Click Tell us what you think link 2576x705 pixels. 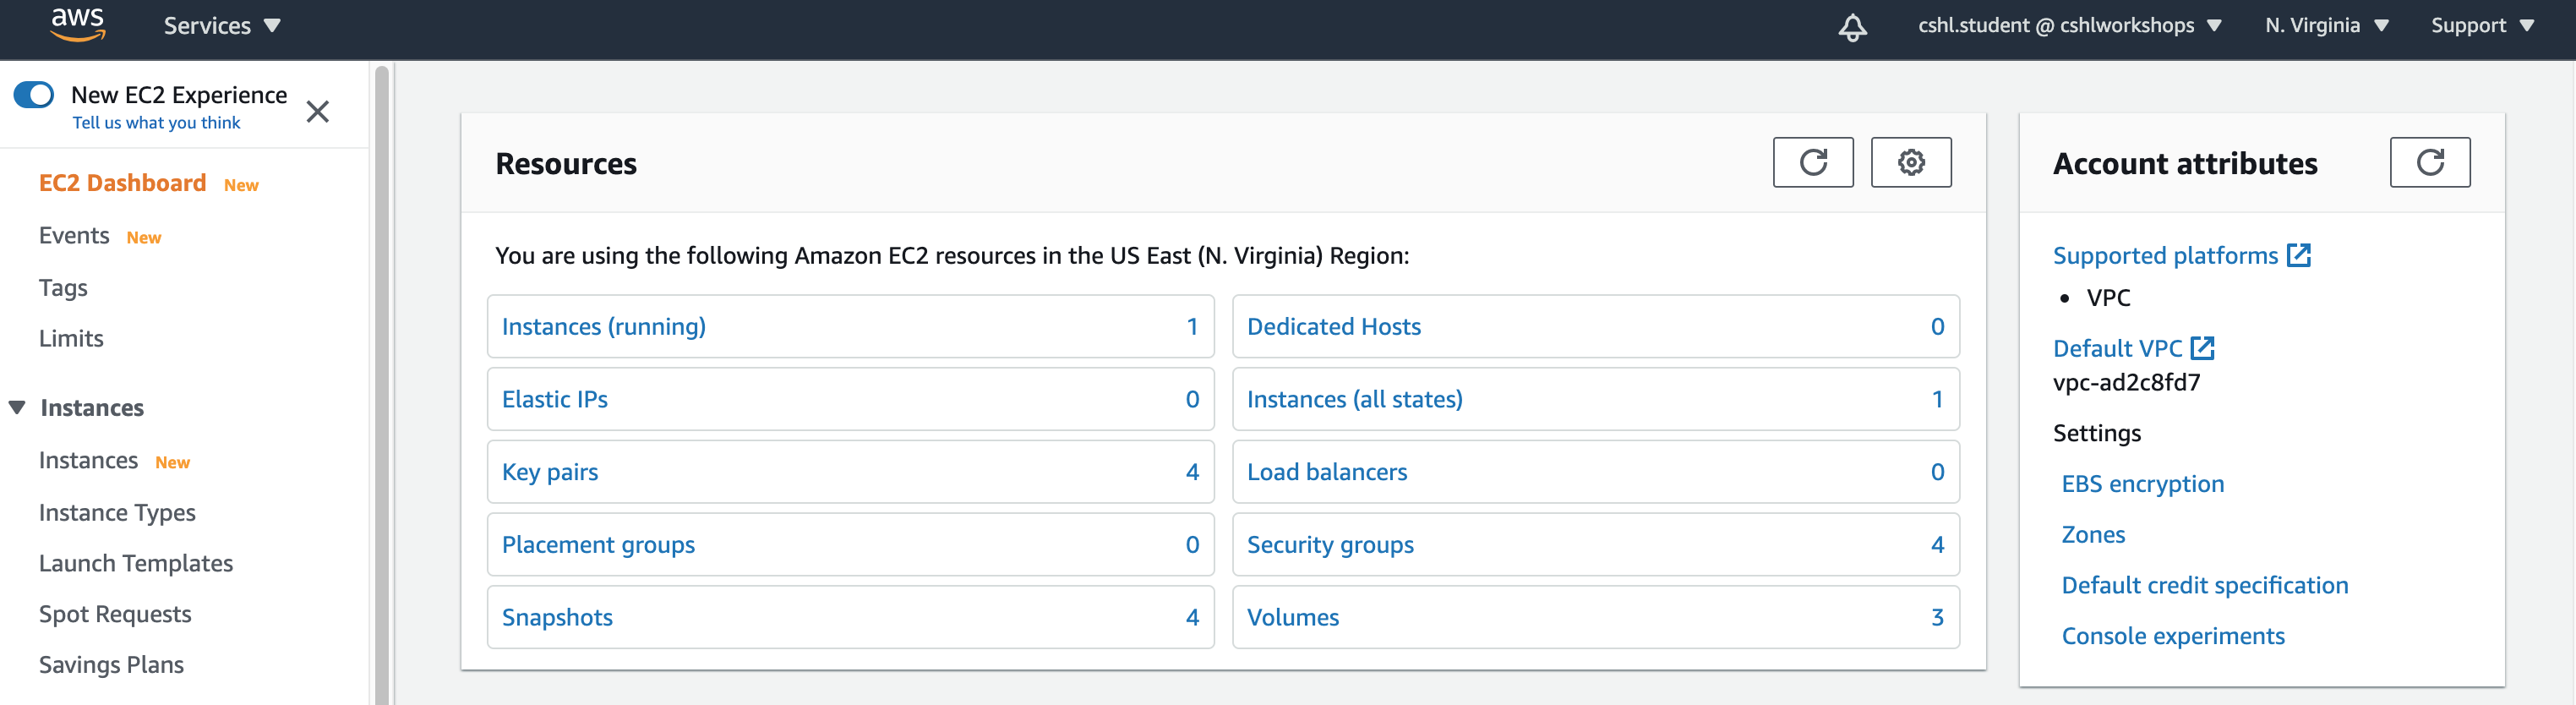pos(156,123)
